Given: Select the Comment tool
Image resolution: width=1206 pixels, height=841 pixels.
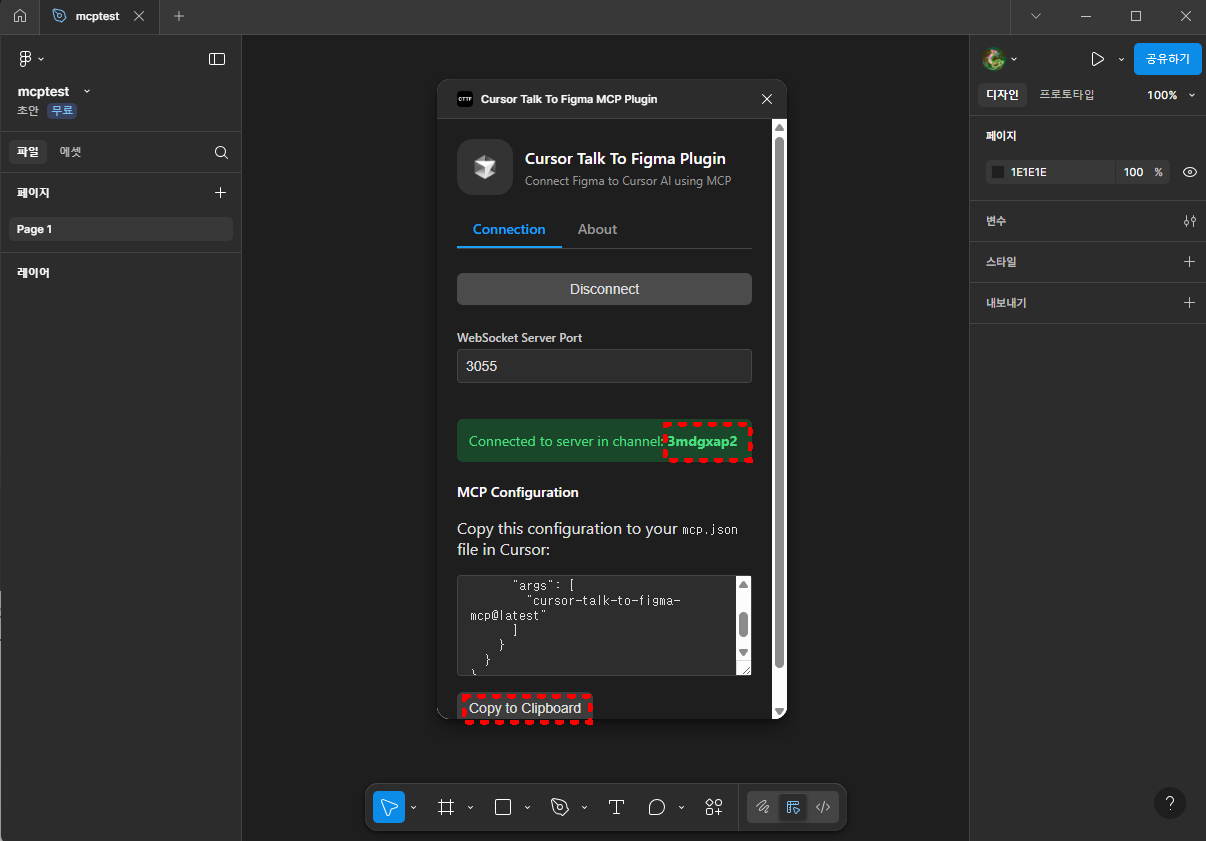Looking at the screenshot, I should 657,807.
